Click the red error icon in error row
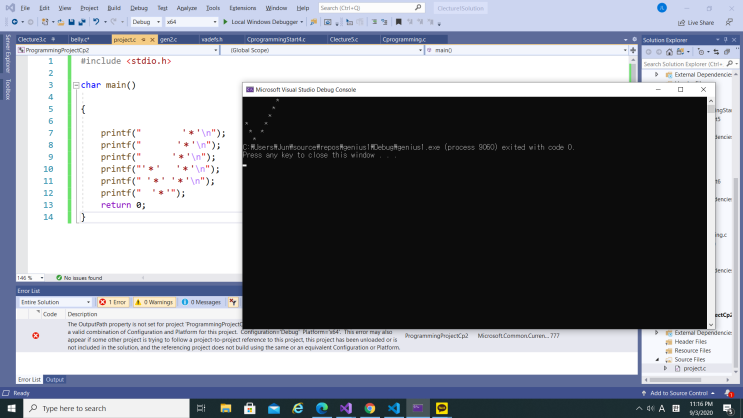The image size is (743, 418). coord(36,336)
